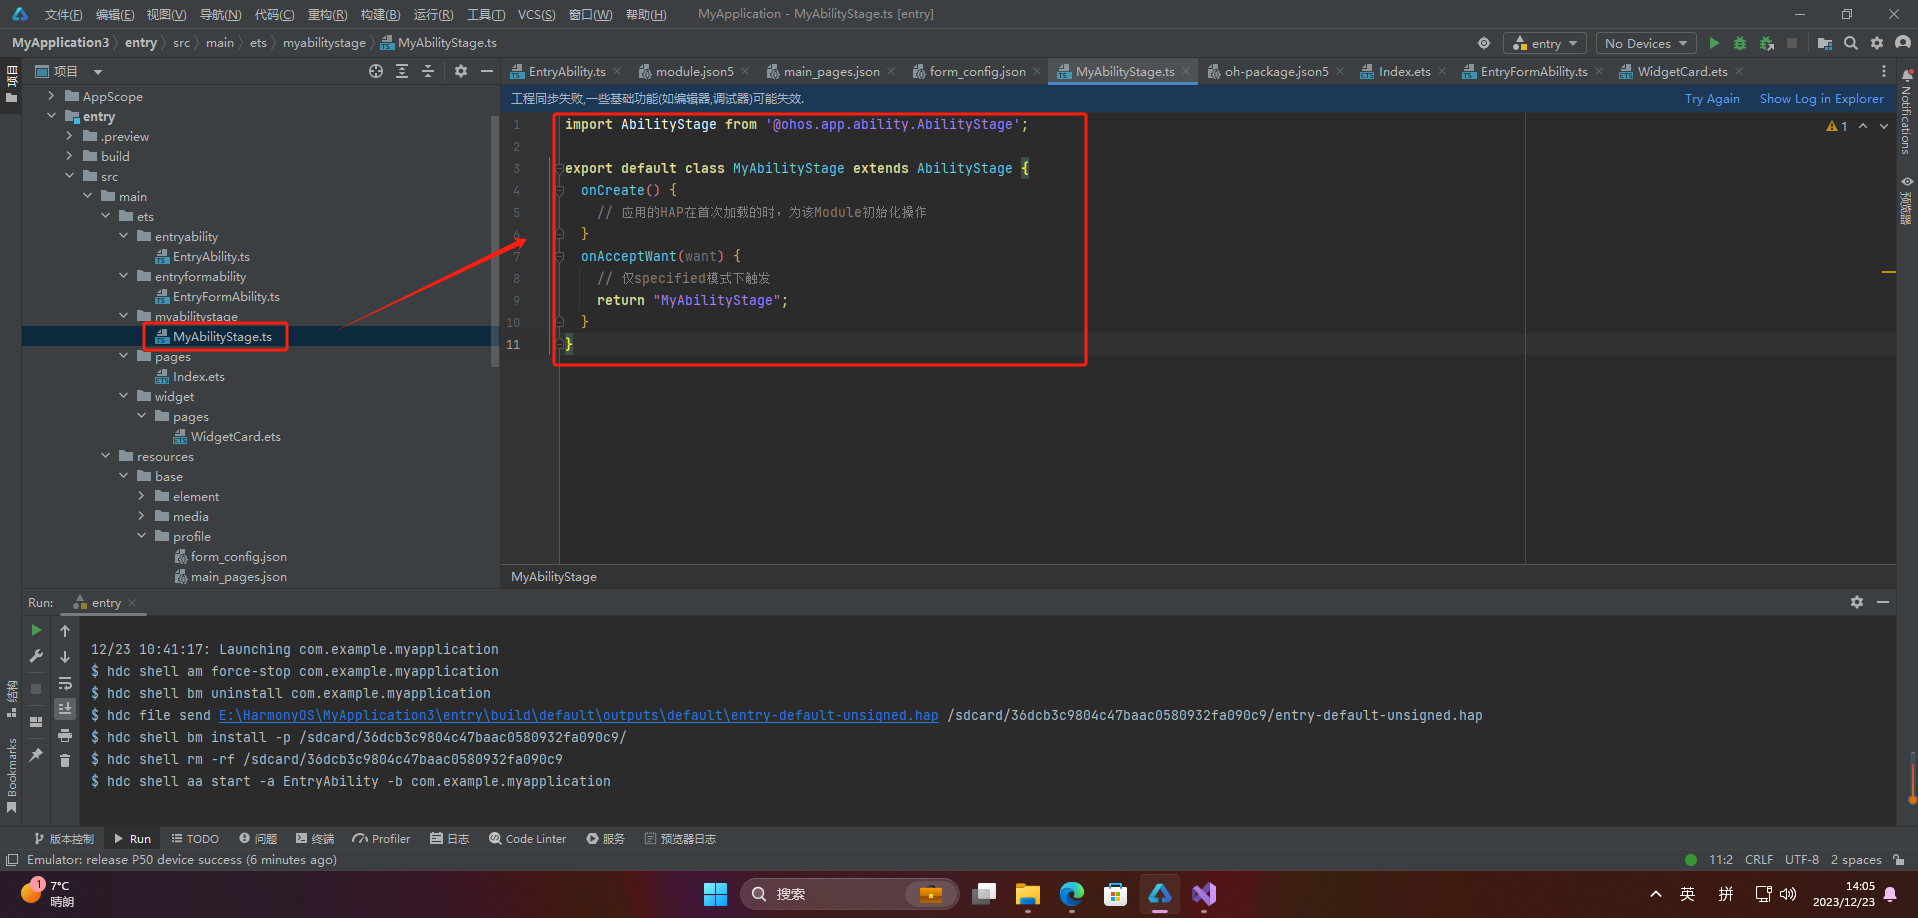Toggle pin tab in Run panel
This screenshot has width=1918, height=918.
36,755
